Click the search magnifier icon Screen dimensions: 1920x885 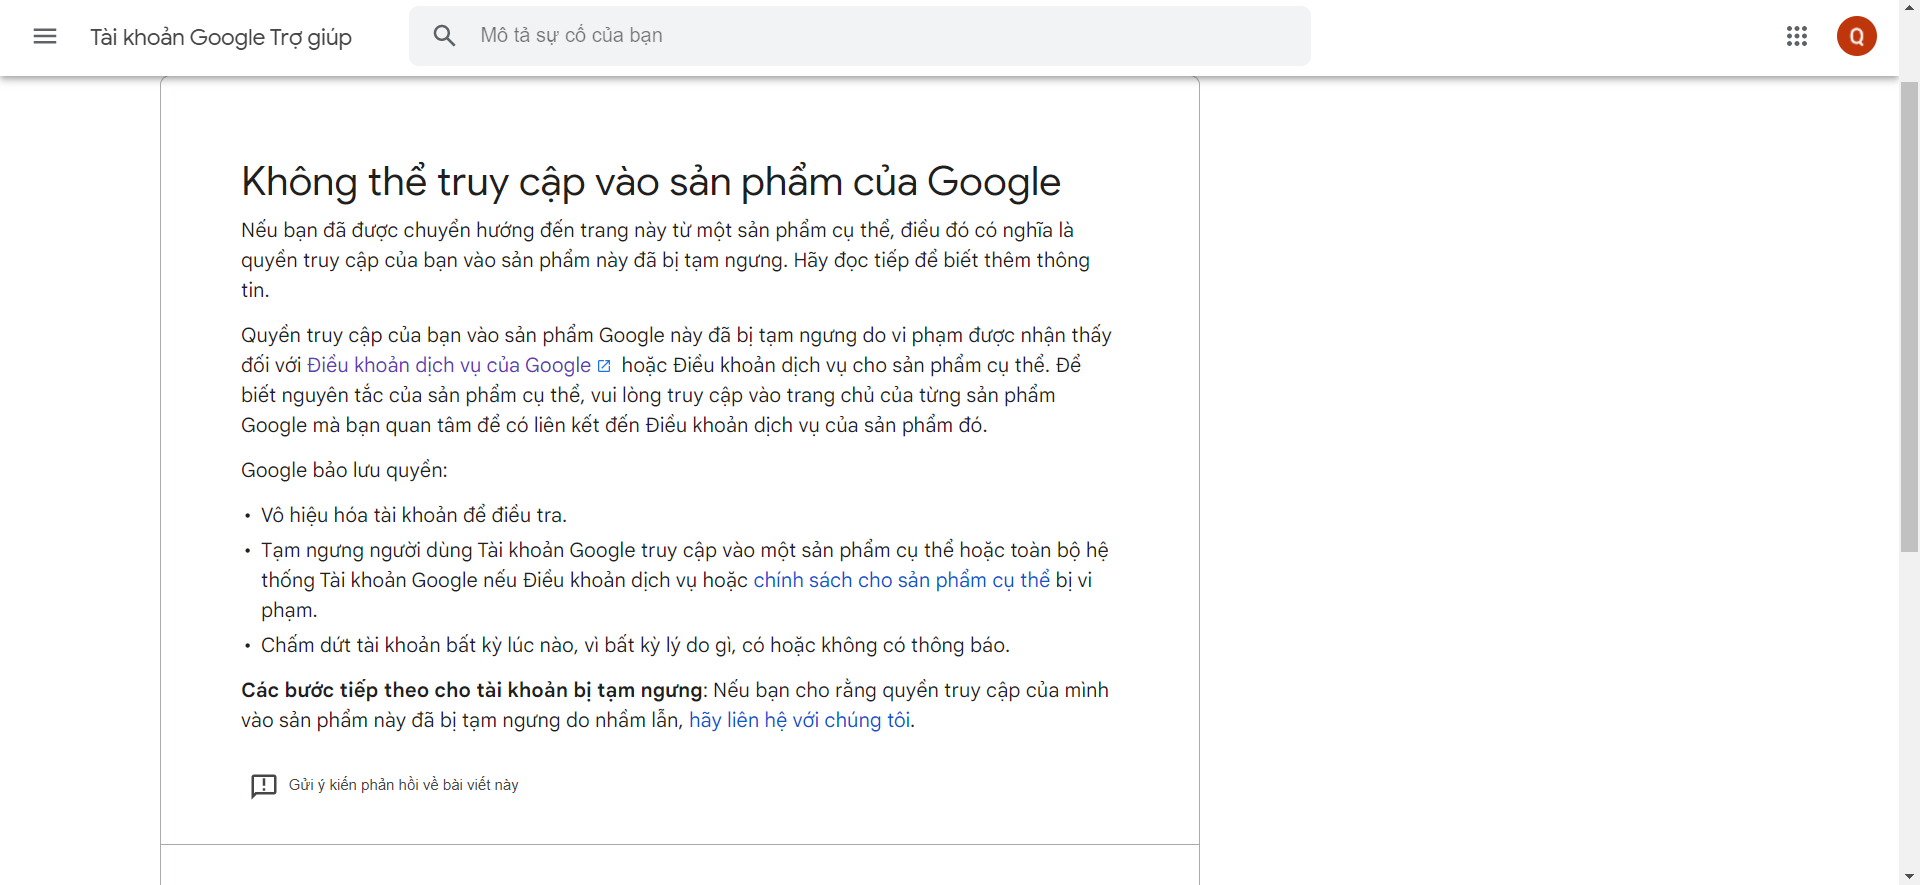pos(444,36)
